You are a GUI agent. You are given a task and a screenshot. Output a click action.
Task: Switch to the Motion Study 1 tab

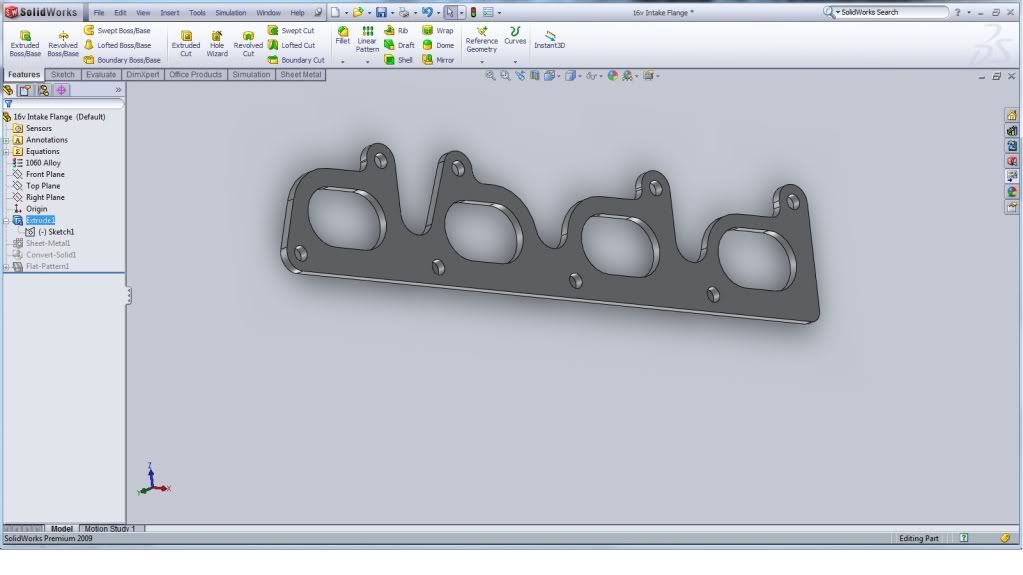(x=110, y=529)
